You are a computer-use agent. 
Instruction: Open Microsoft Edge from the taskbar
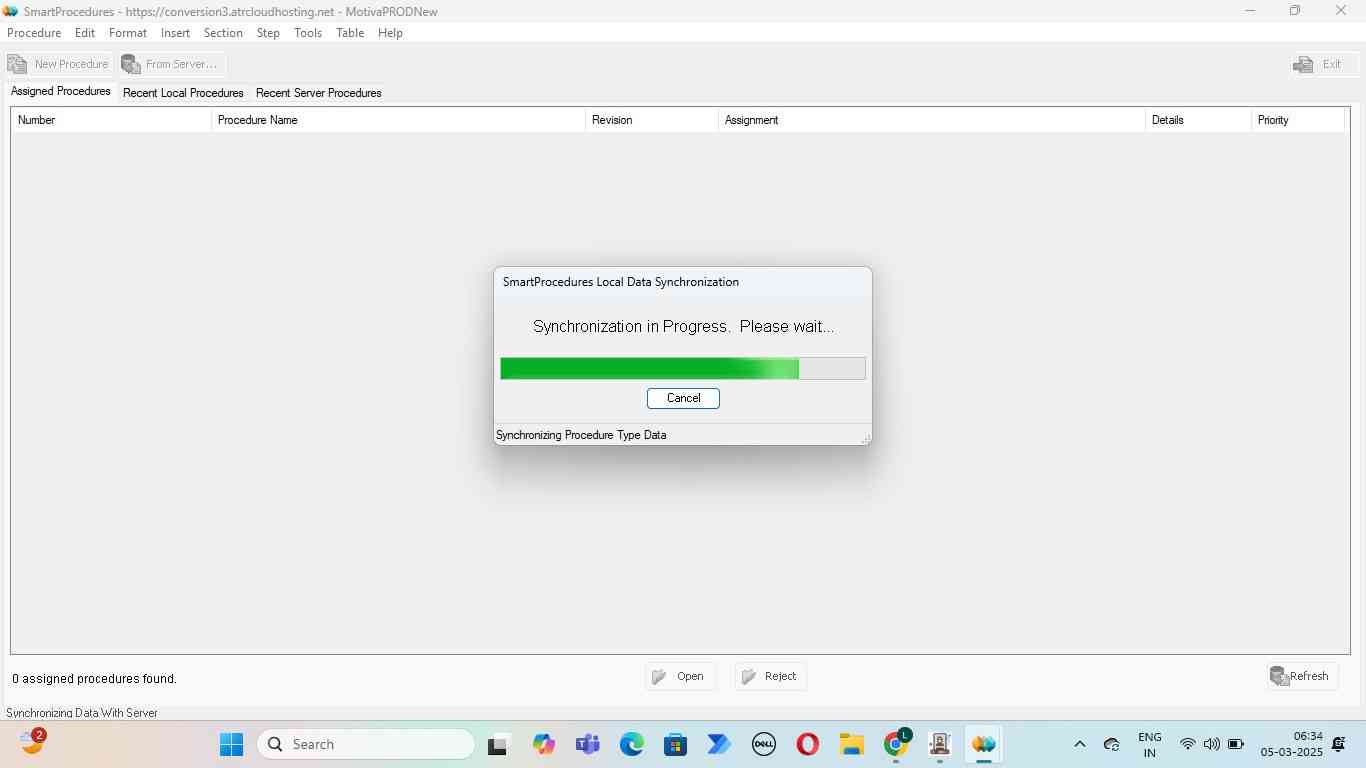[631, 744]
